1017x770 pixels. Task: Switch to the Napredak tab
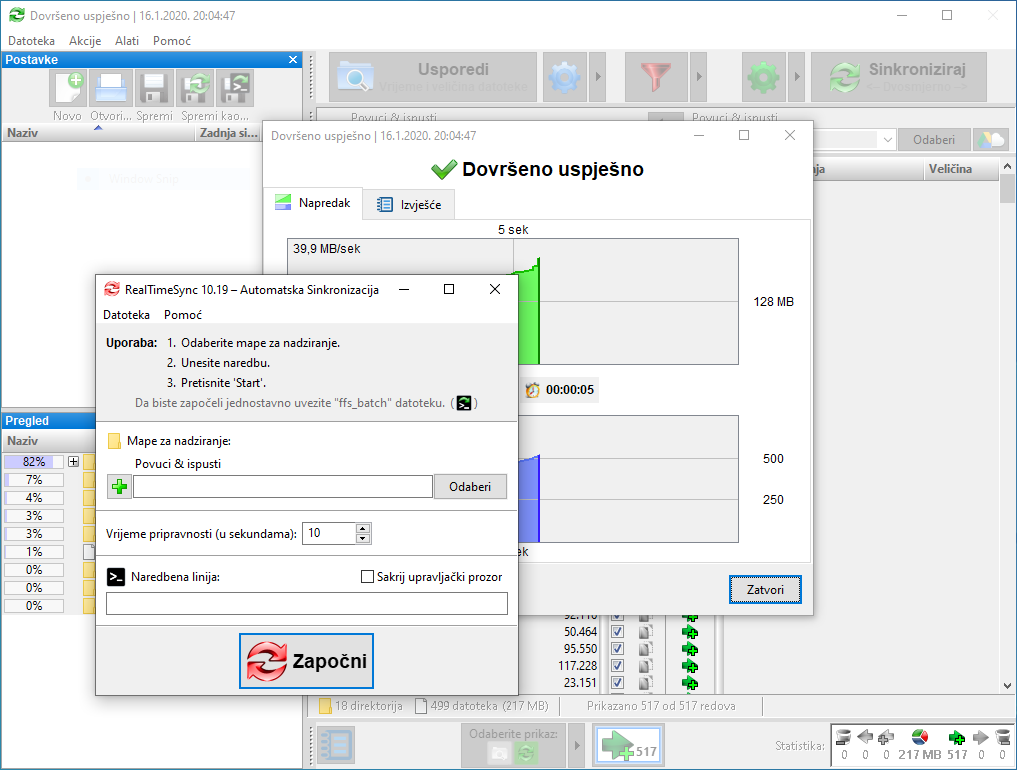click(313, 203)
